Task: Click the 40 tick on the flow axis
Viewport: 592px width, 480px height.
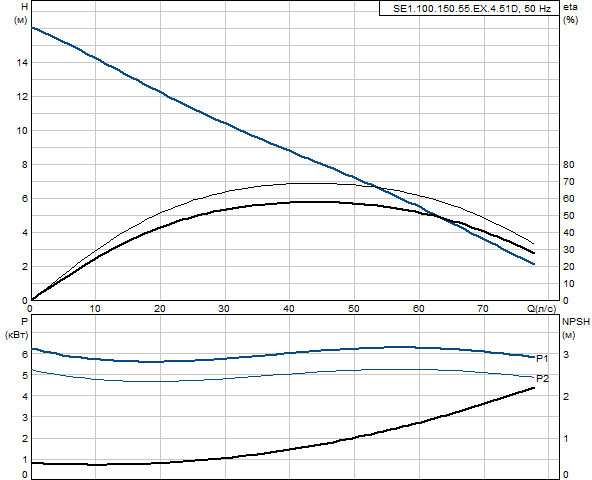Action: point(289,309)
